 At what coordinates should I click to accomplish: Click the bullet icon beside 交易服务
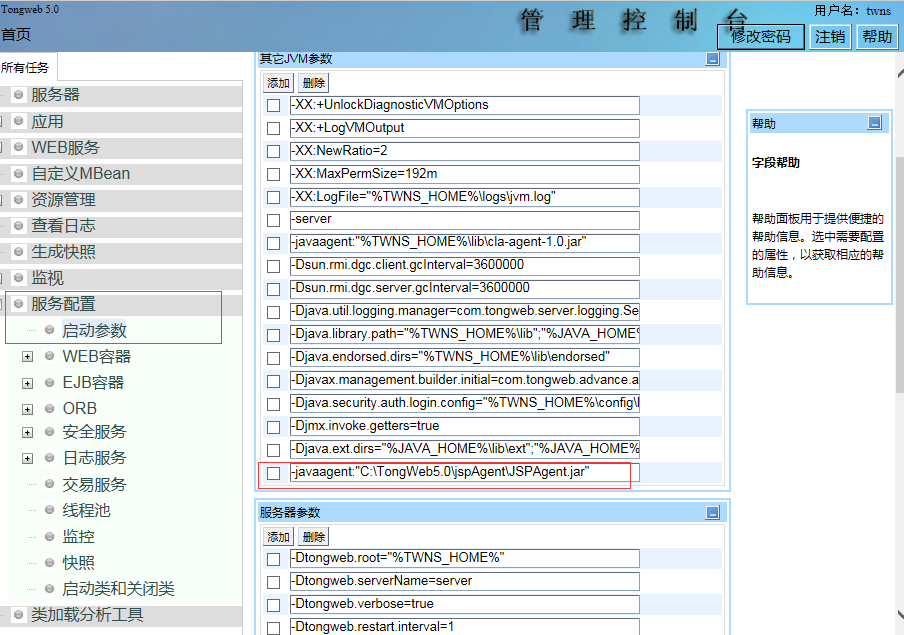pos(50,484)
